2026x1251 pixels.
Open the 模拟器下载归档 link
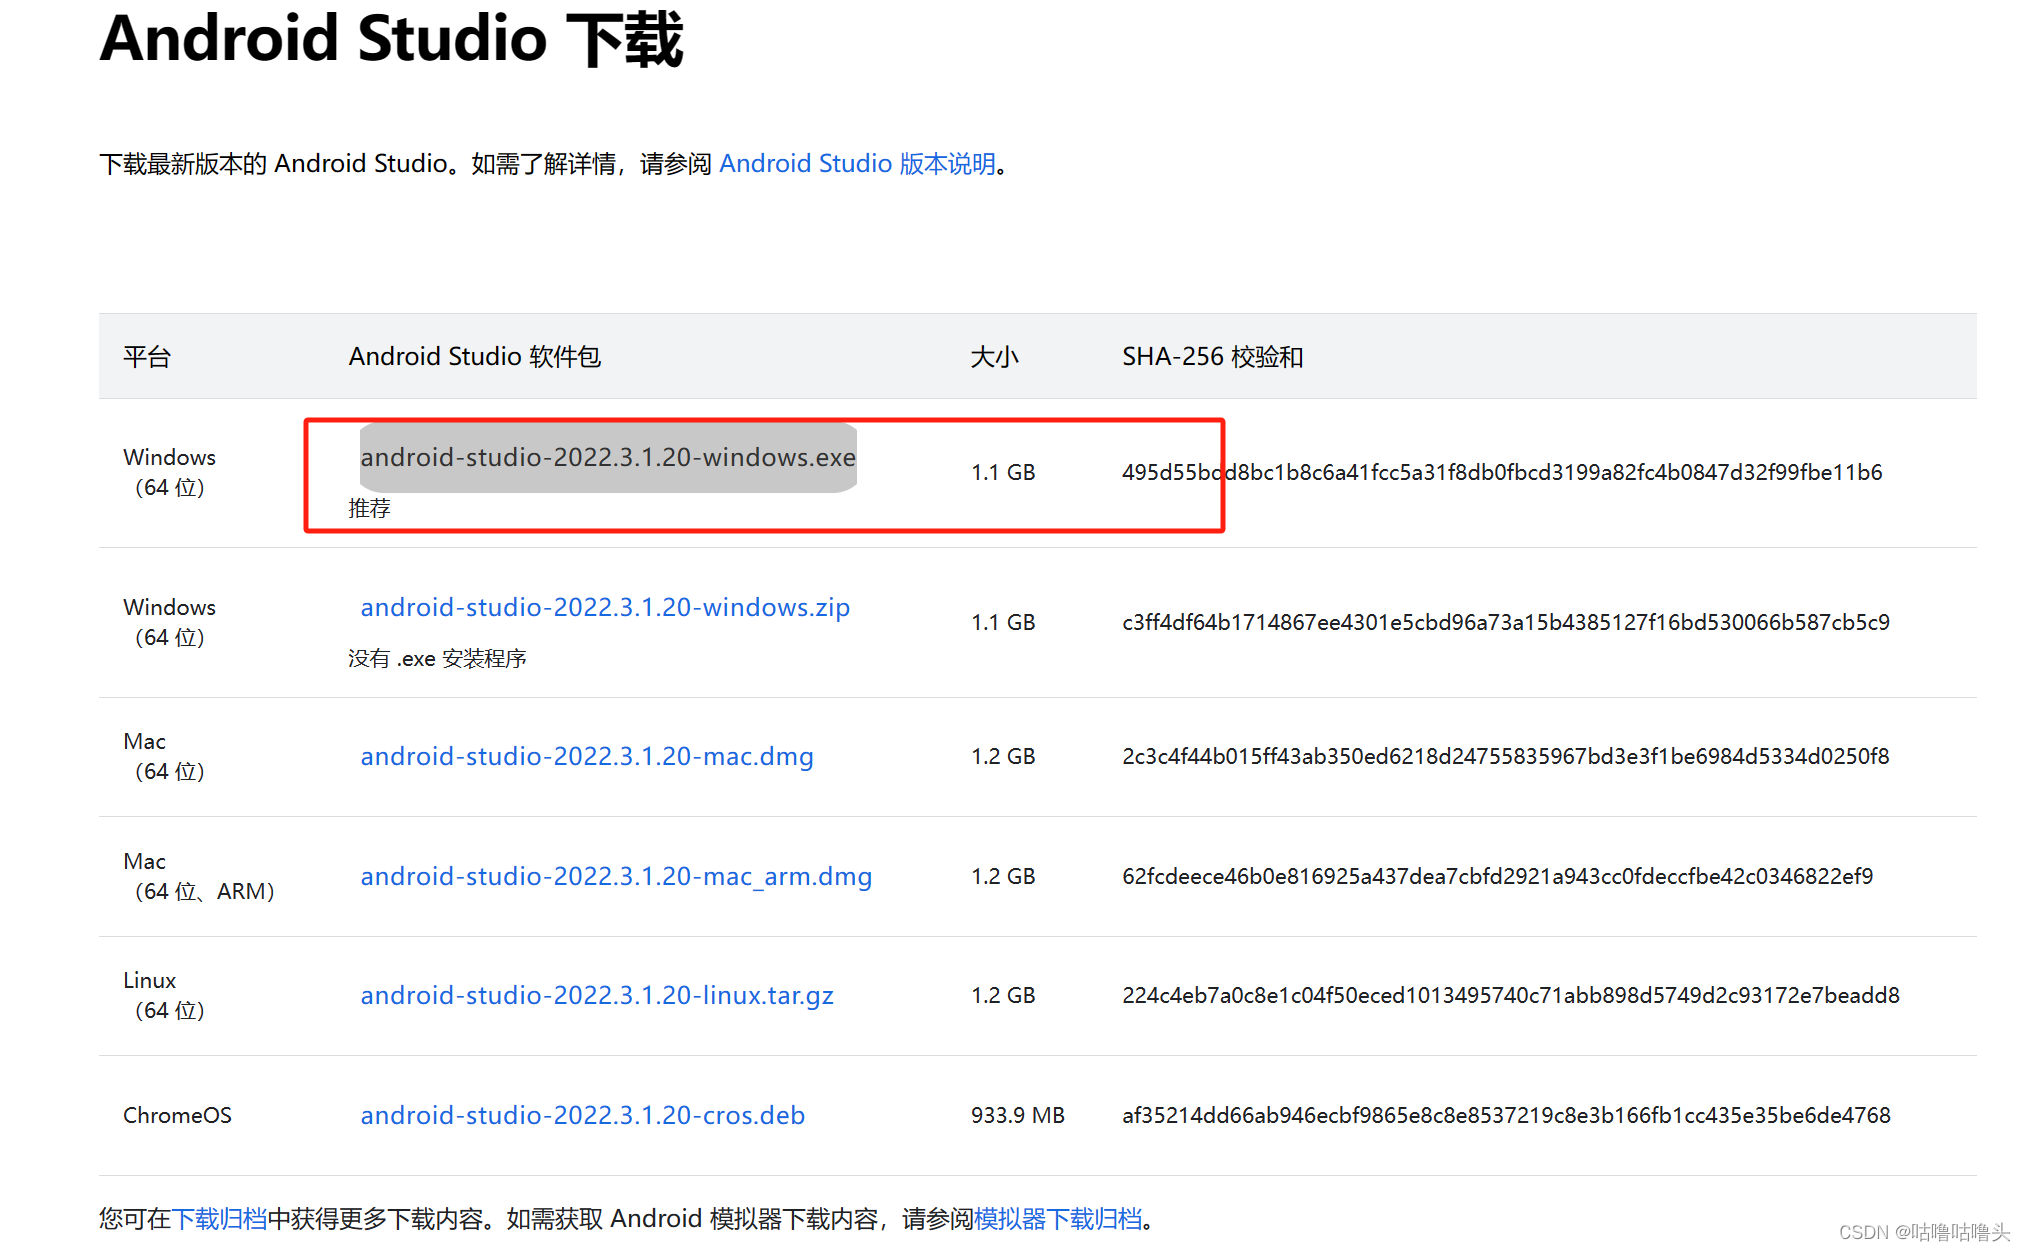[1057, 1218]
